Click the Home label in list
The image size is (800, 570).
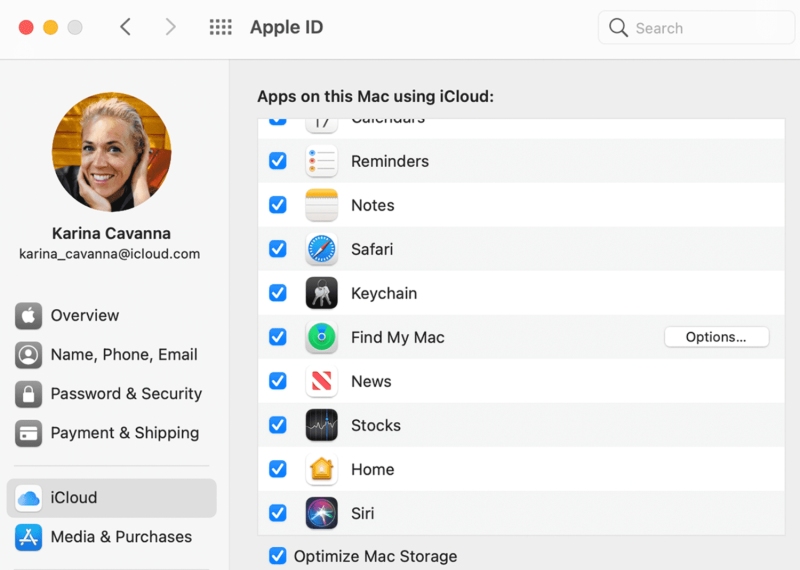click(x=372, y=469)
